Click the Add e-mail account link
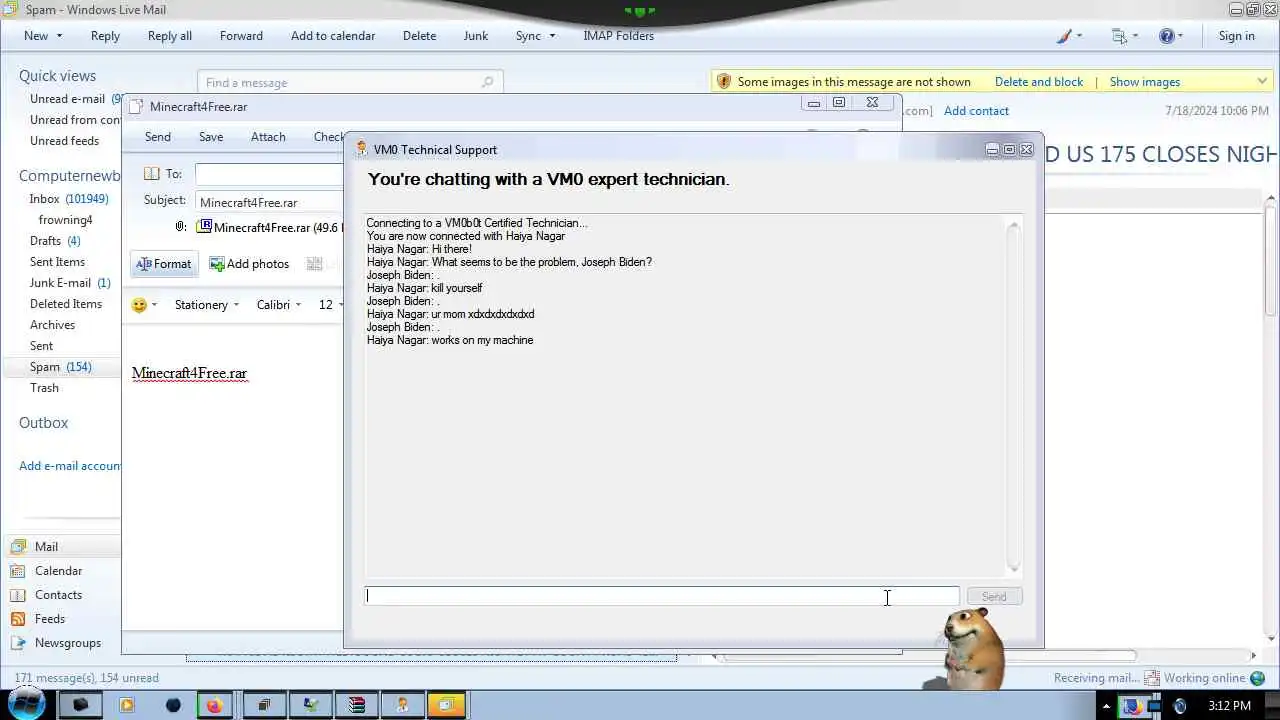 click(x=70, y=466)
